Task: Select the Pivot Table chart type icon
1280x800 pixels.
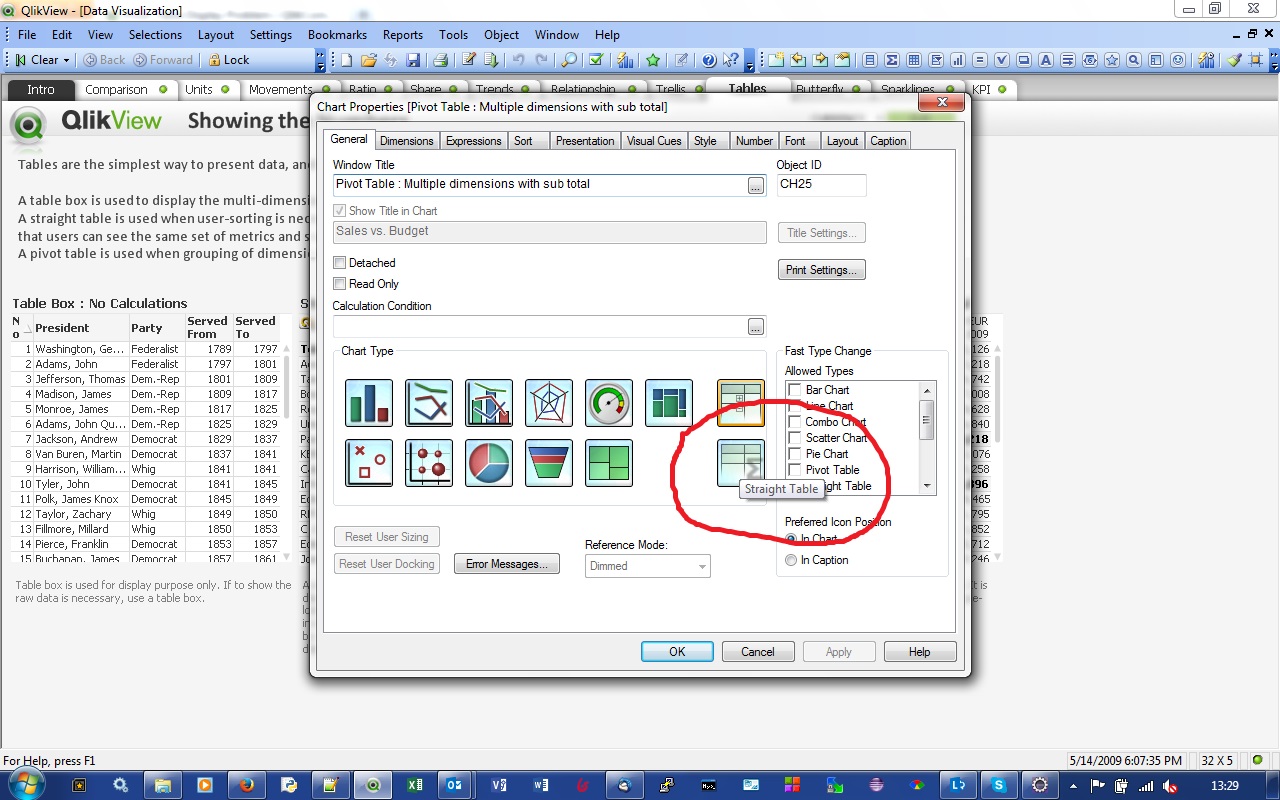Action: coord(741,403)
